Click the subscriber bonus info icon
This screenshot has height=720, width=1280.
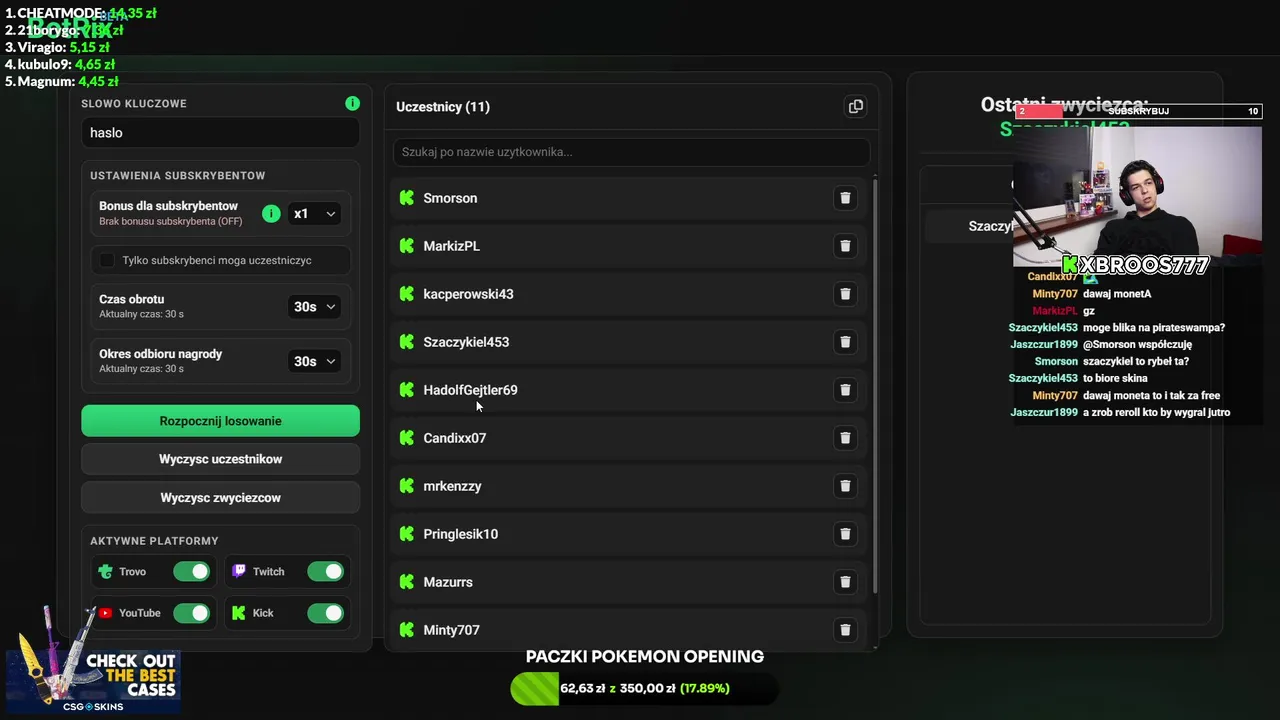click(x=271, y=213)
